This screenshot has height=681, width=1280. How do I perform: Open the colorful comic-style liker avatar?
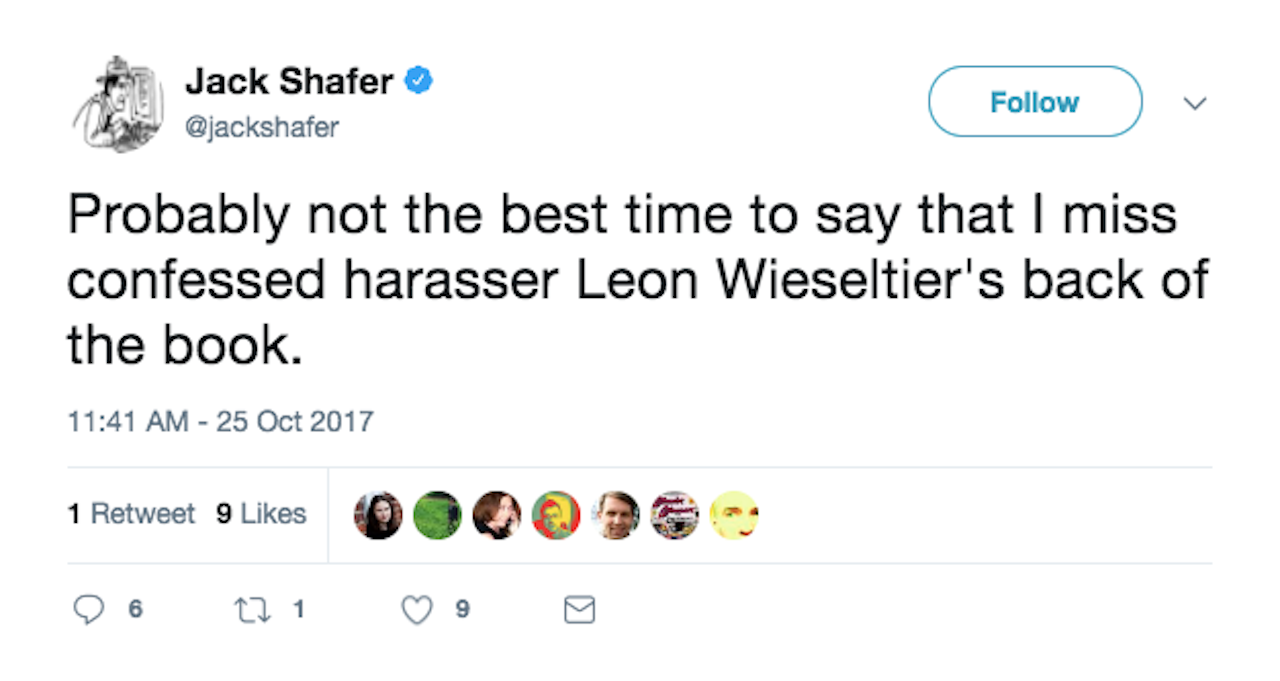675,515
